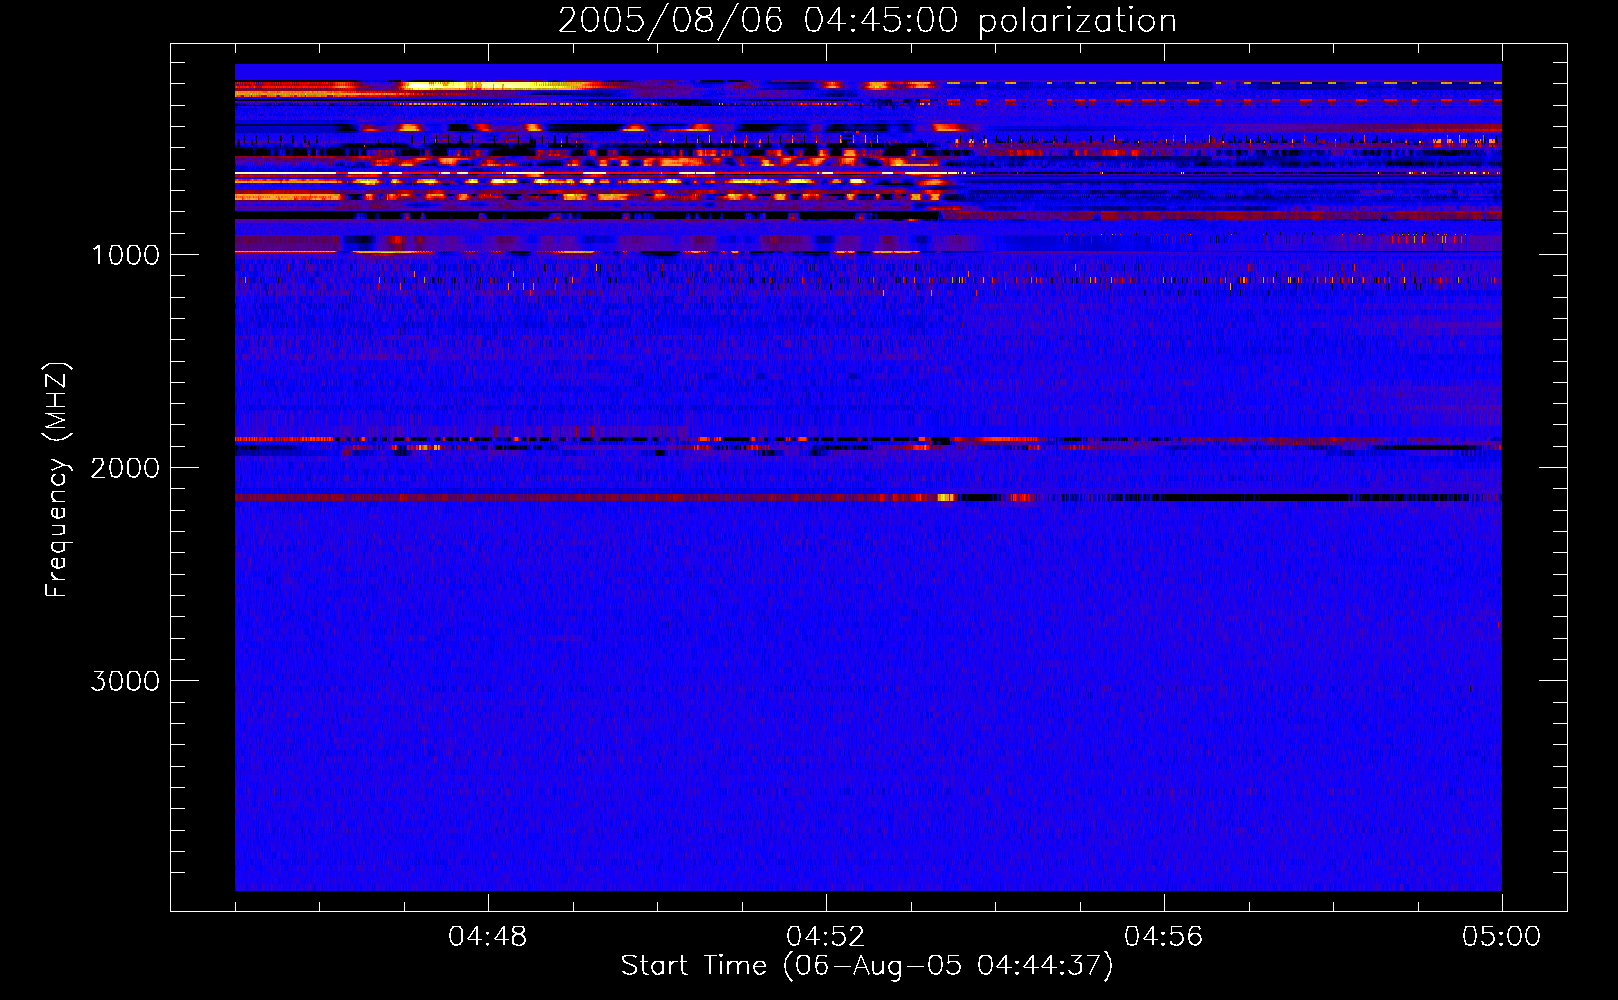Select the 'Start Time (06-Aug-05 04:44:37)' label
The width and height of the screenshot is (1618, 1000).
pyautogui.click(x=867, y=966)
